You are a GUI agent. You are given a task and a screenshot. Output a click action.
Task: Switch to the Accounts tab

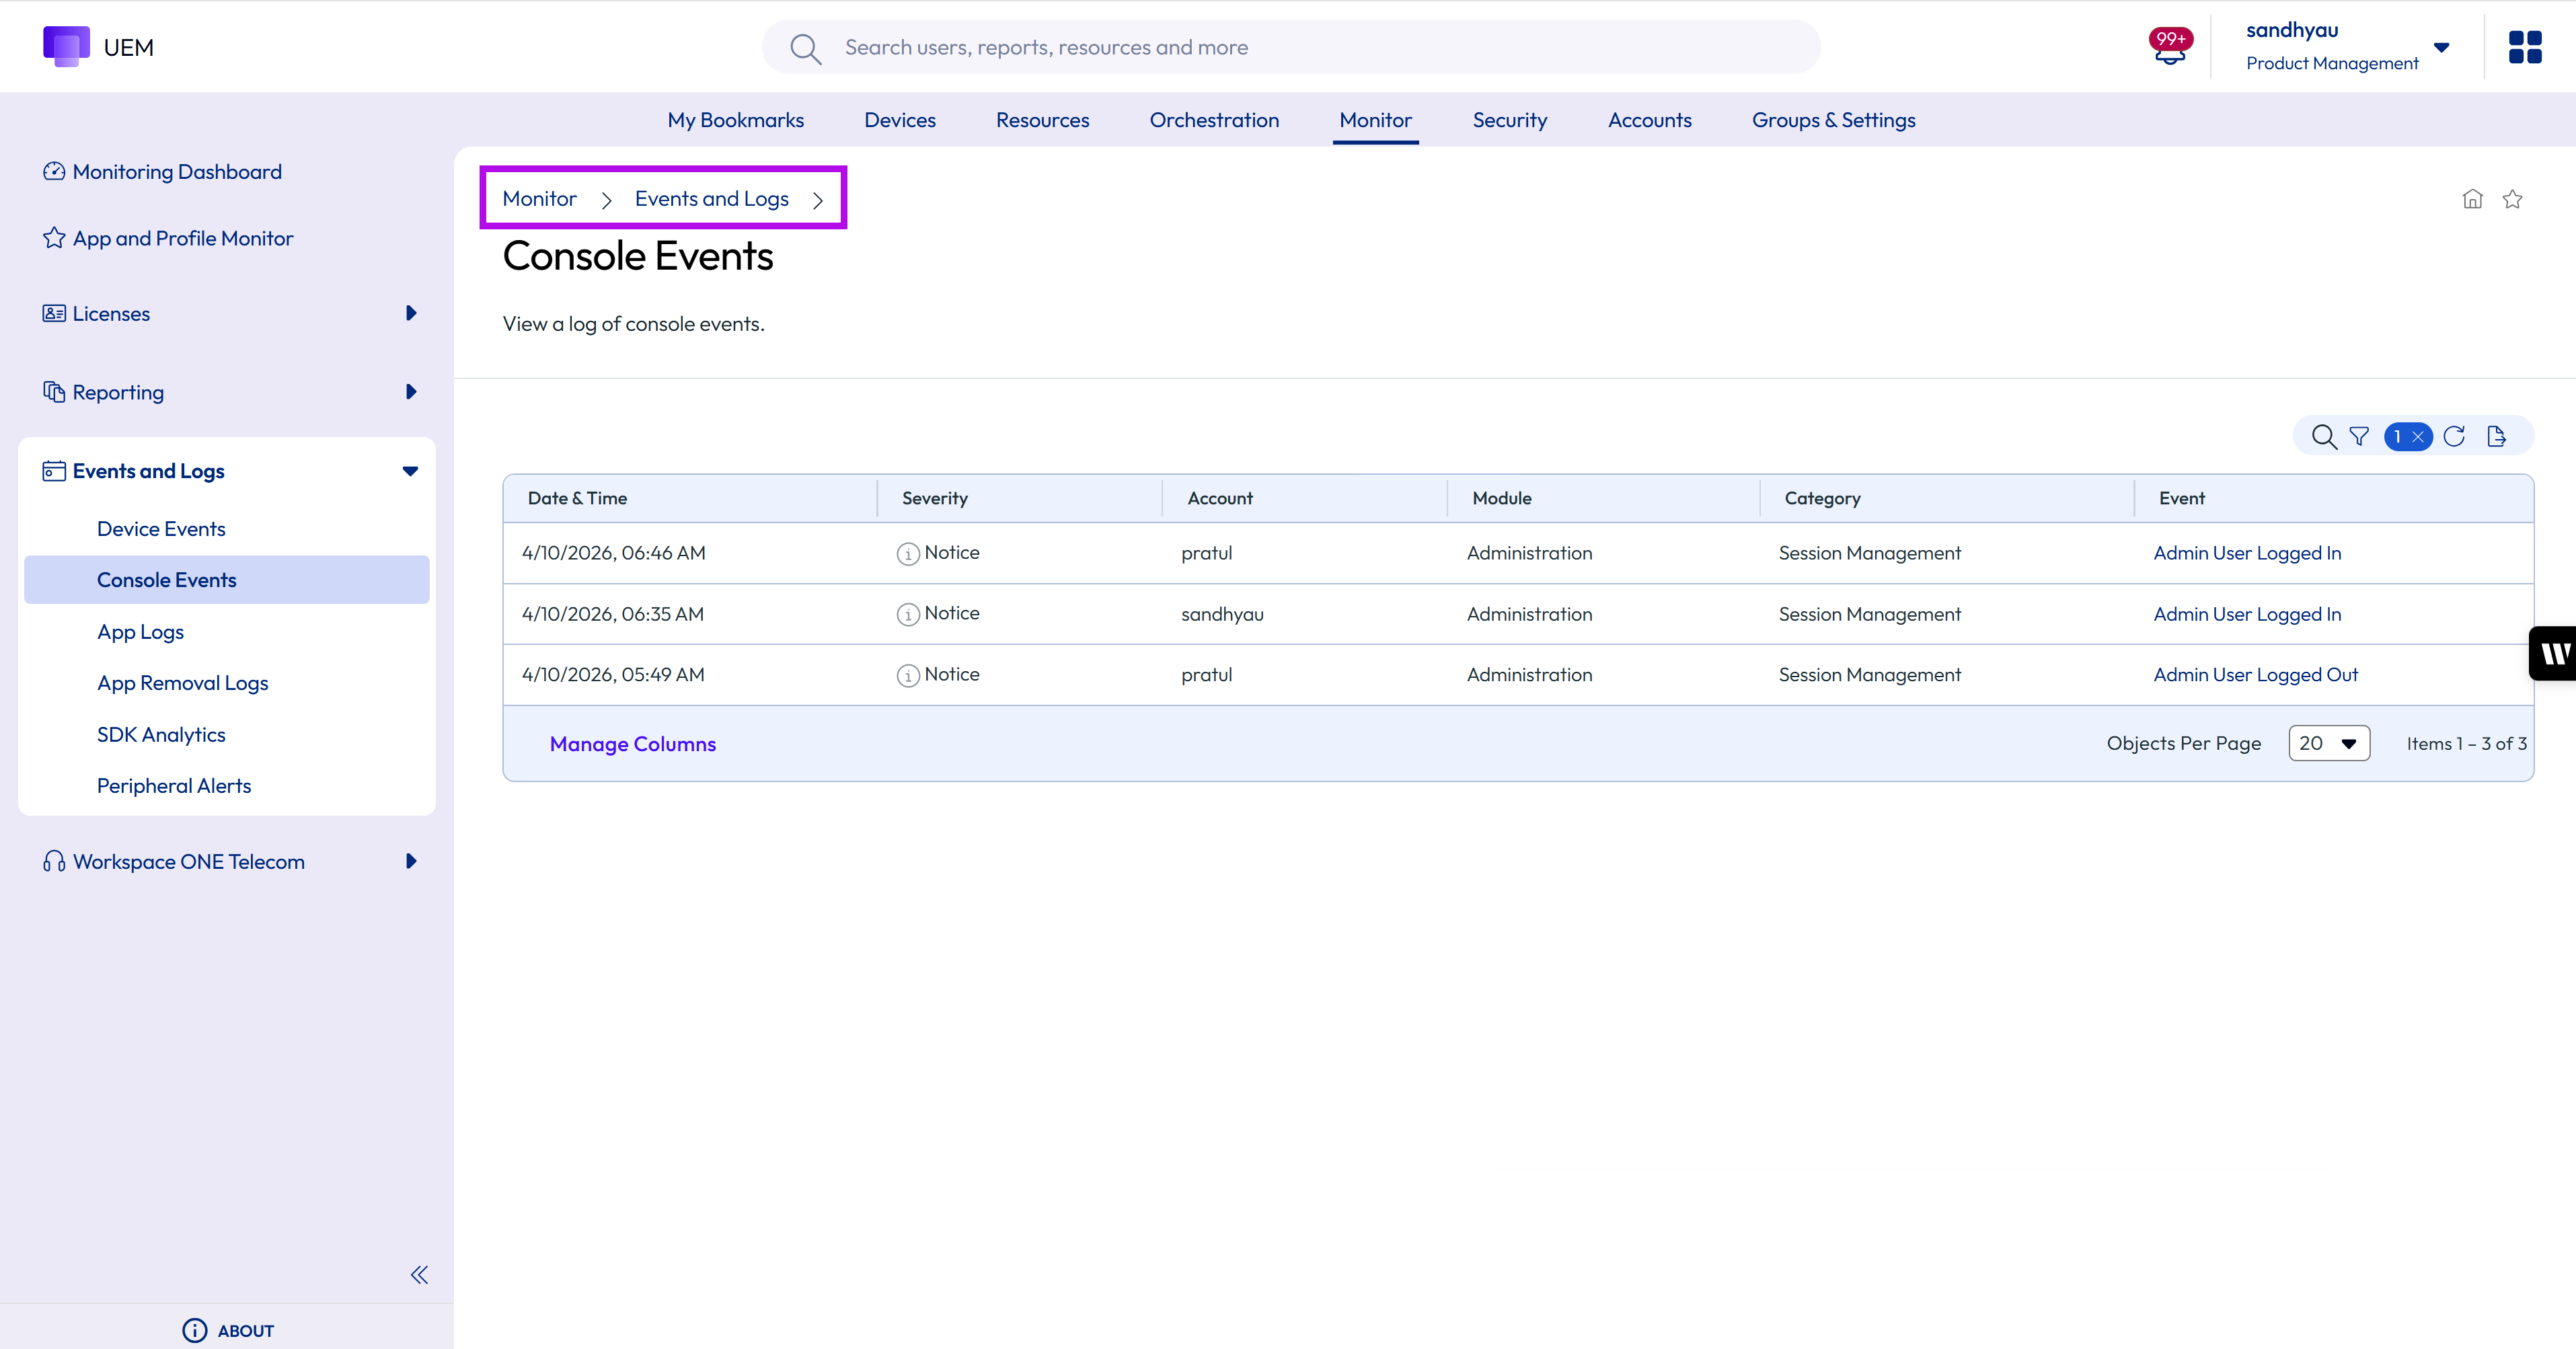pyautogui.click(x=1650, y=120)
